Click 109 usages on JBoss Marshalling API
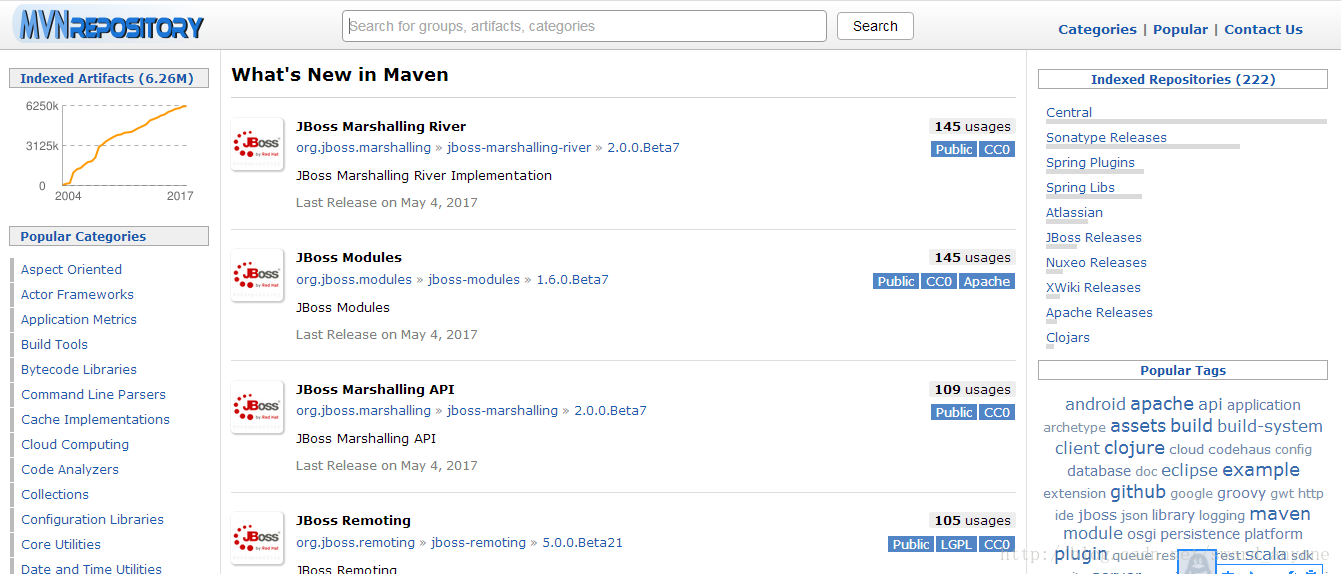The height and width of the screenshot is (574, 1341). (x=972, y=389)
